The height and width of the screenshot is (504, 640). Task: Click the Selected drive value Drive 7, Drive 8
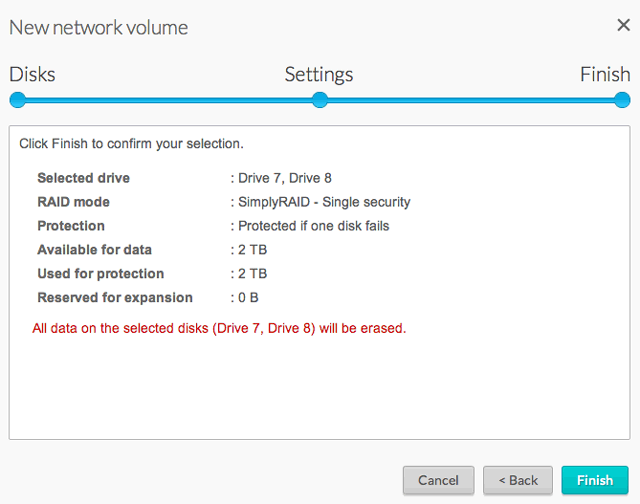[284, 178]
